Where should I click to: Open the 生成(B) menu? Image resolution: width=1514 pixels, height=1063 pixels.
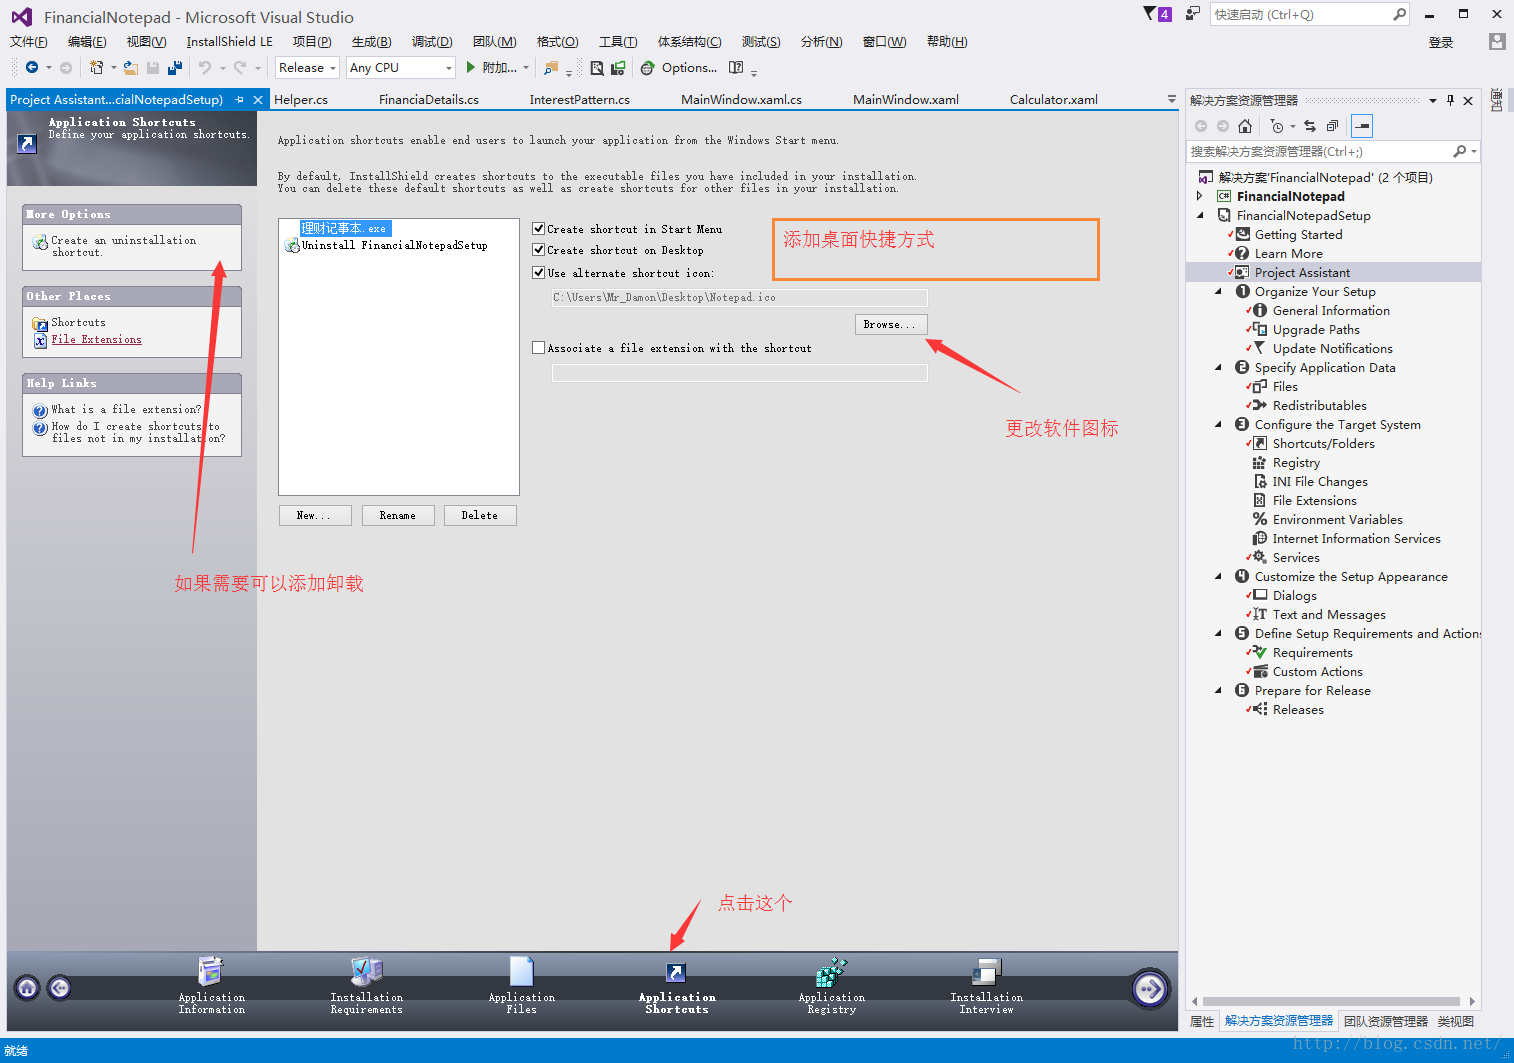372,42
